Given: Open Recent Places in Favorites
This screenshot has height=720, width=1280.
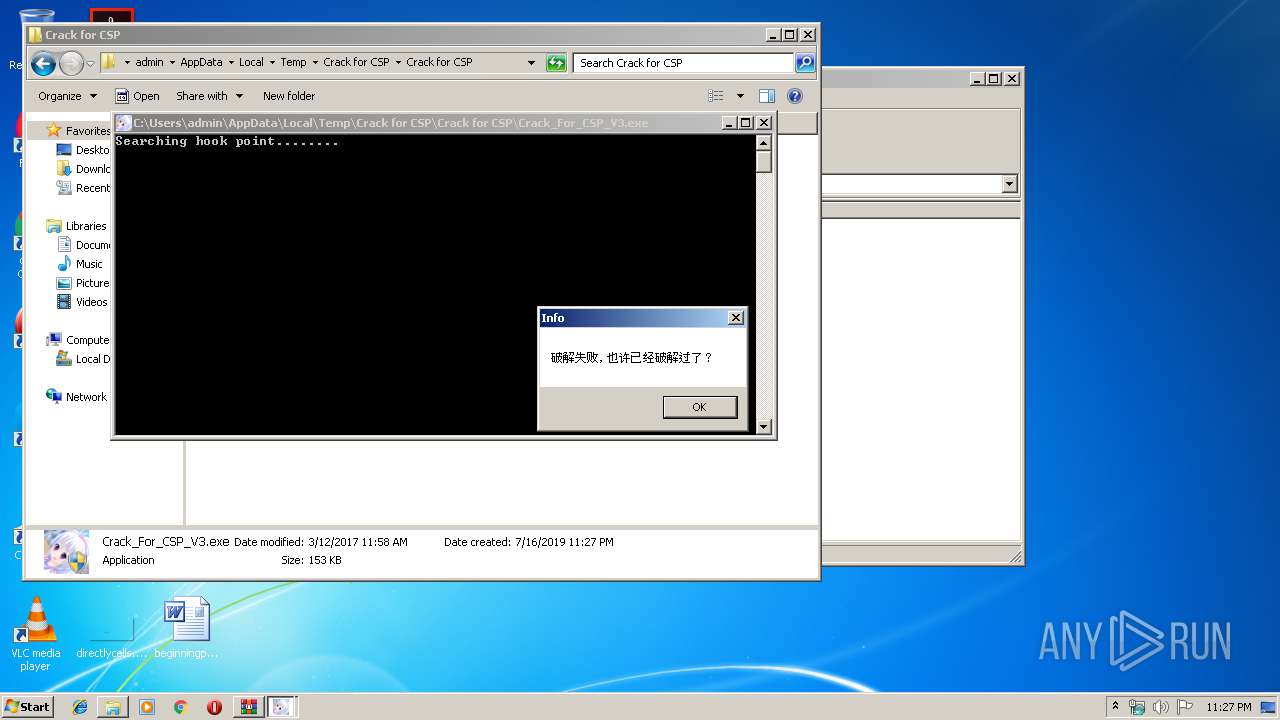Looking at the screenshot, I should pyautogui.click(x=84, y=188).
